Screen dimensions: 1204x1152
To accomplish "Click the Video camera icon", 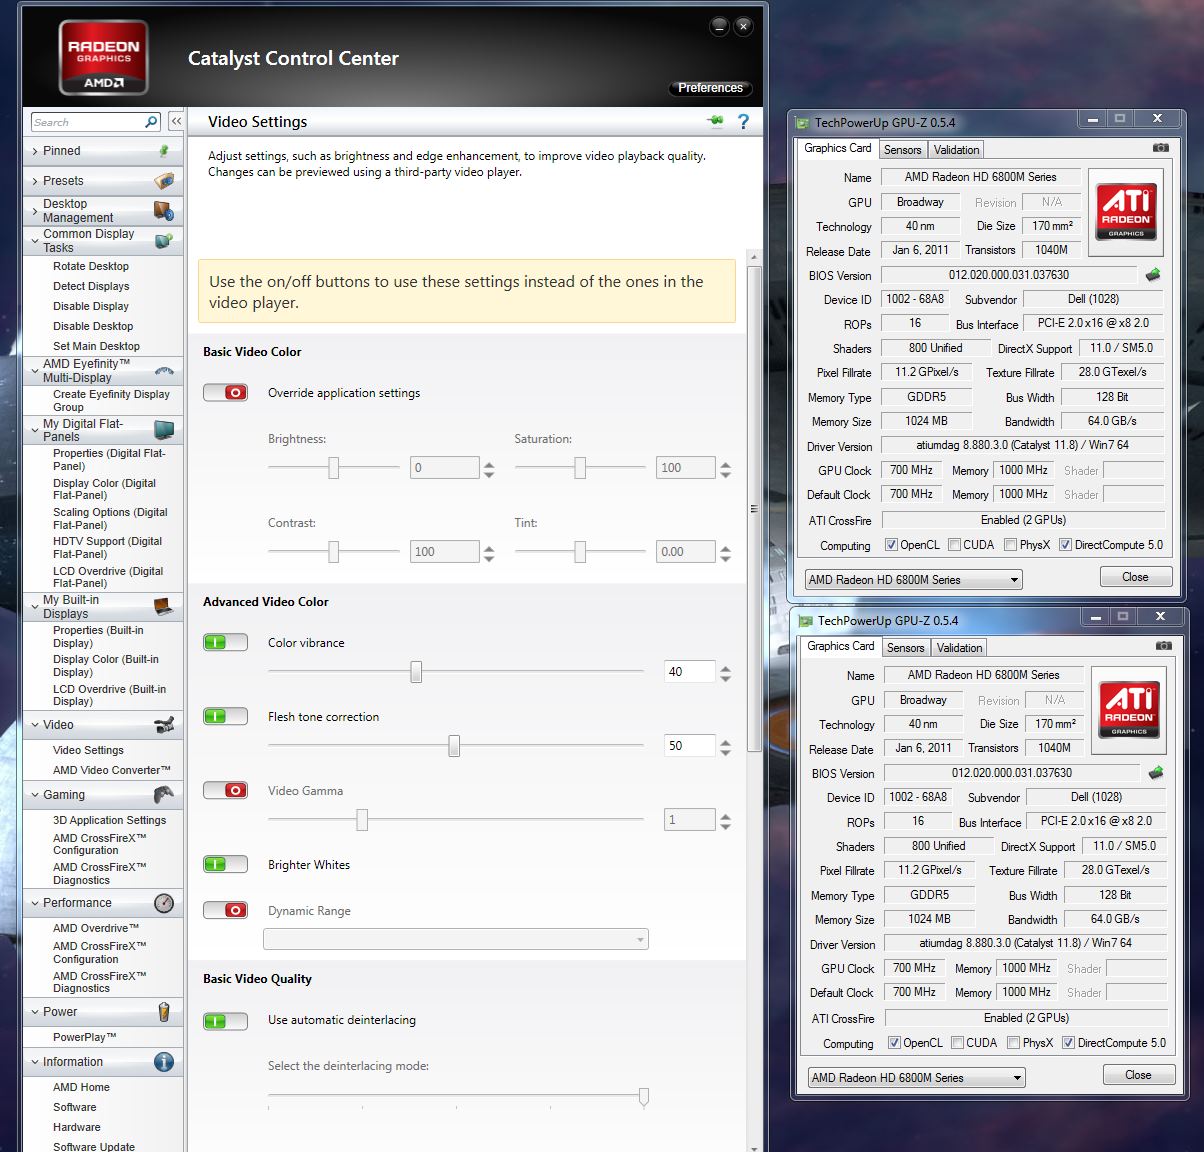I will (164, 725).
